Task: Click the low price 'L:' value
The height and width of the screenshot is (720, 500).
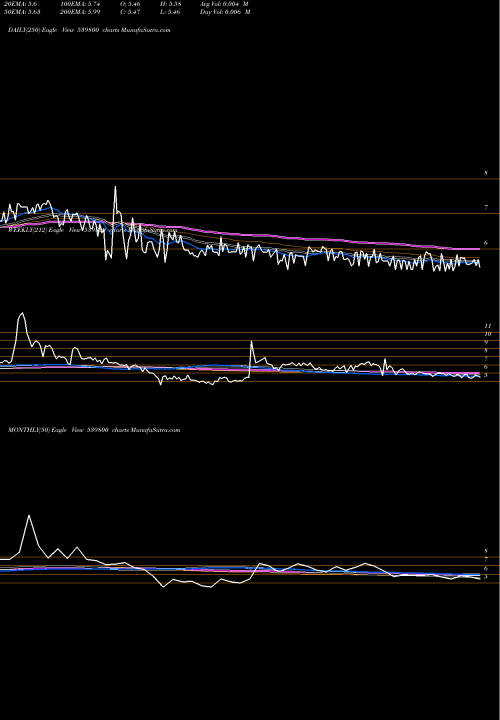Action: (x=171, y=12)
